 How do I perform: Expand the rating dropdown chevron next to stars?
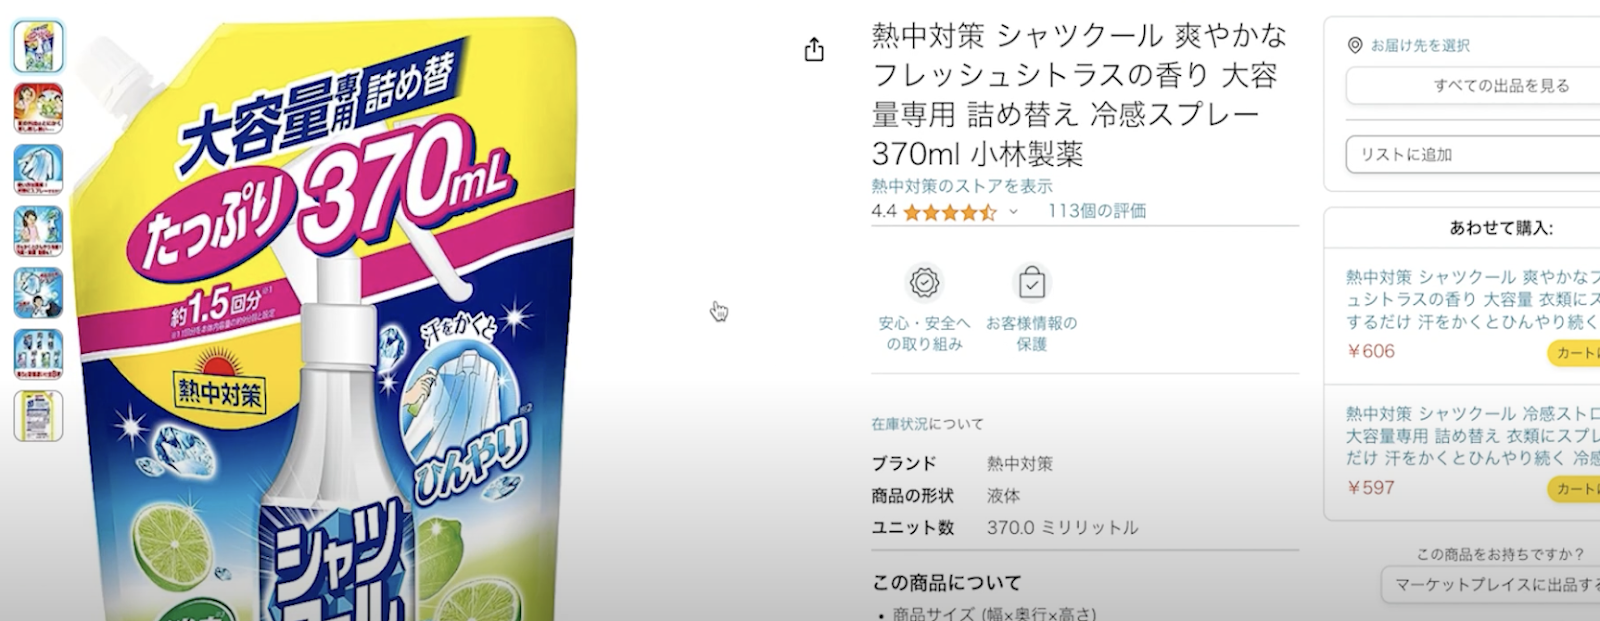tap(1013, 212)
